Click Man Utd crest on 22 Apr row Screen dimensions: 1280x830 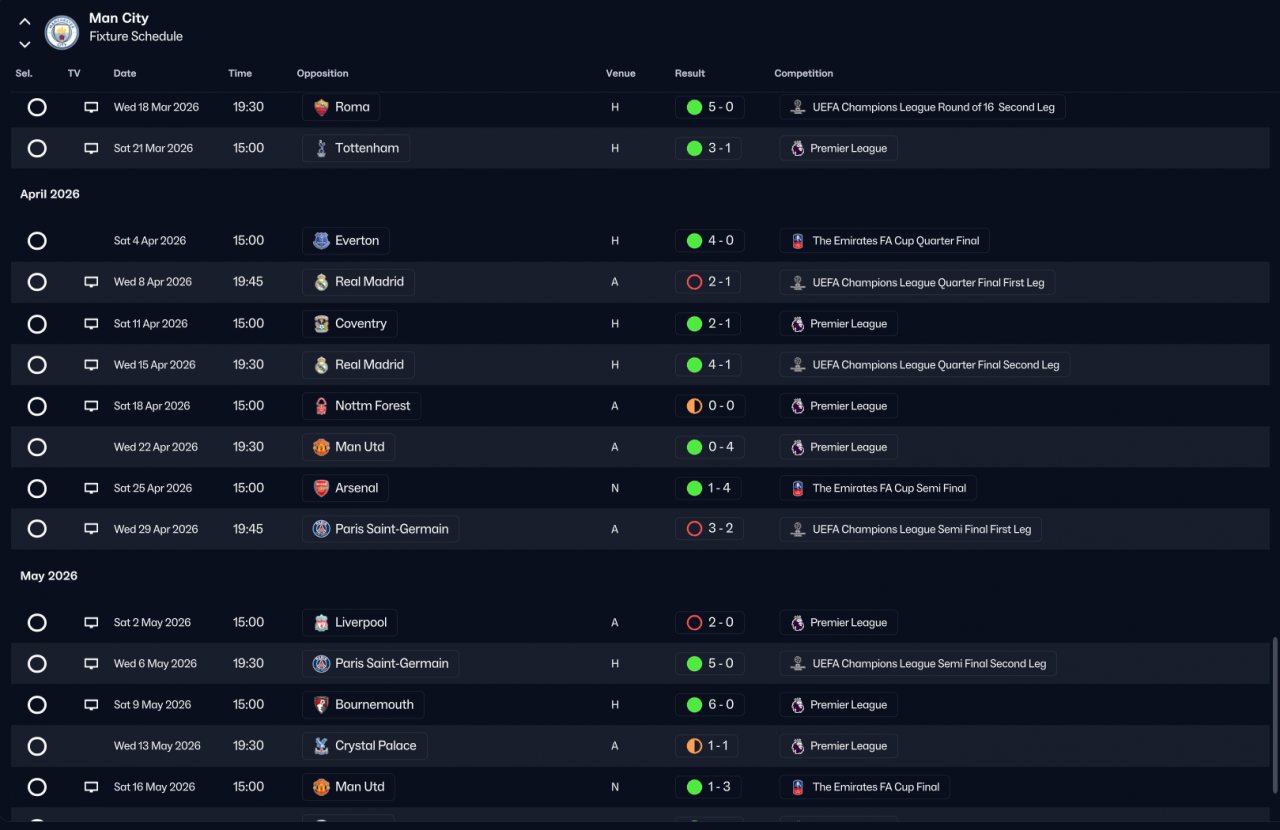tap(321, 447)
